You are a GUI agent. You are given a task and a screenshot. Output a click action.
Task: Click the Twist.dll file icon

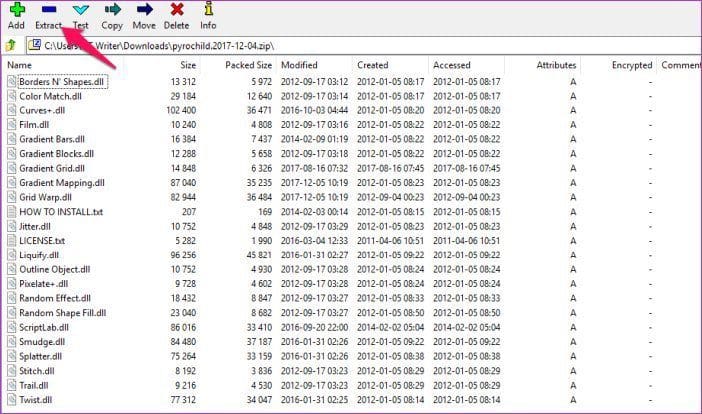[x=12, y=400]
